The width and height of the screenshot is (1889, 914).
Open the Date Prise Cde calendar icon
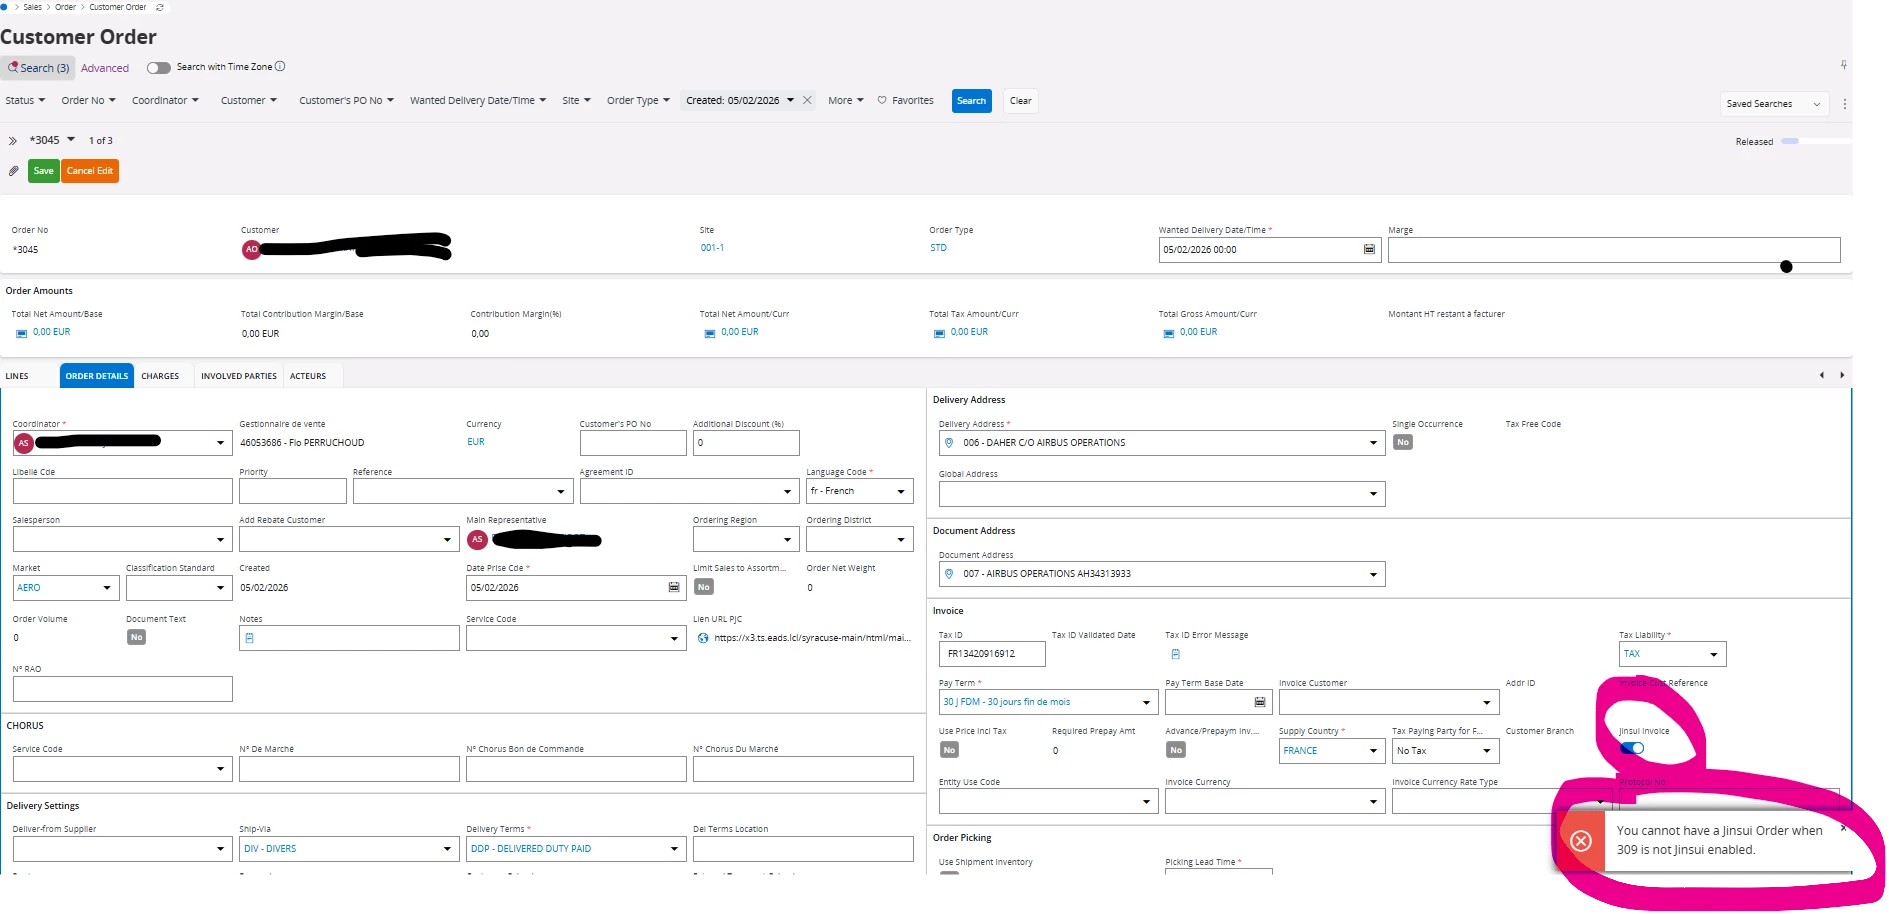[x=674, y=587]
